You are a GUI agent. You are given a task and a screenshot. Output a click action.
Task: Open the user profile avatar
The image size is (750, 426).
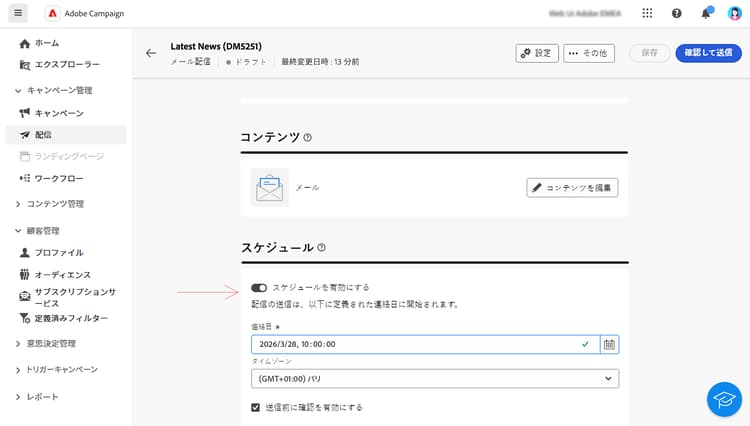pos(734,13)
